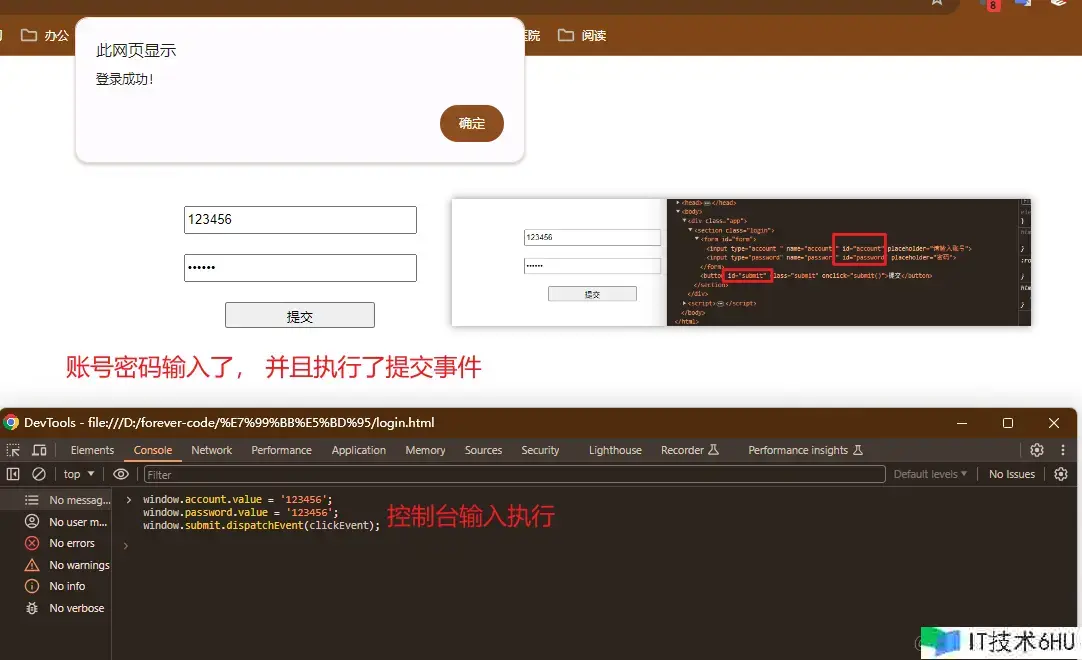Click the 提交 submit button on the page
The image size is (1082, 660).
coord(299,316)
